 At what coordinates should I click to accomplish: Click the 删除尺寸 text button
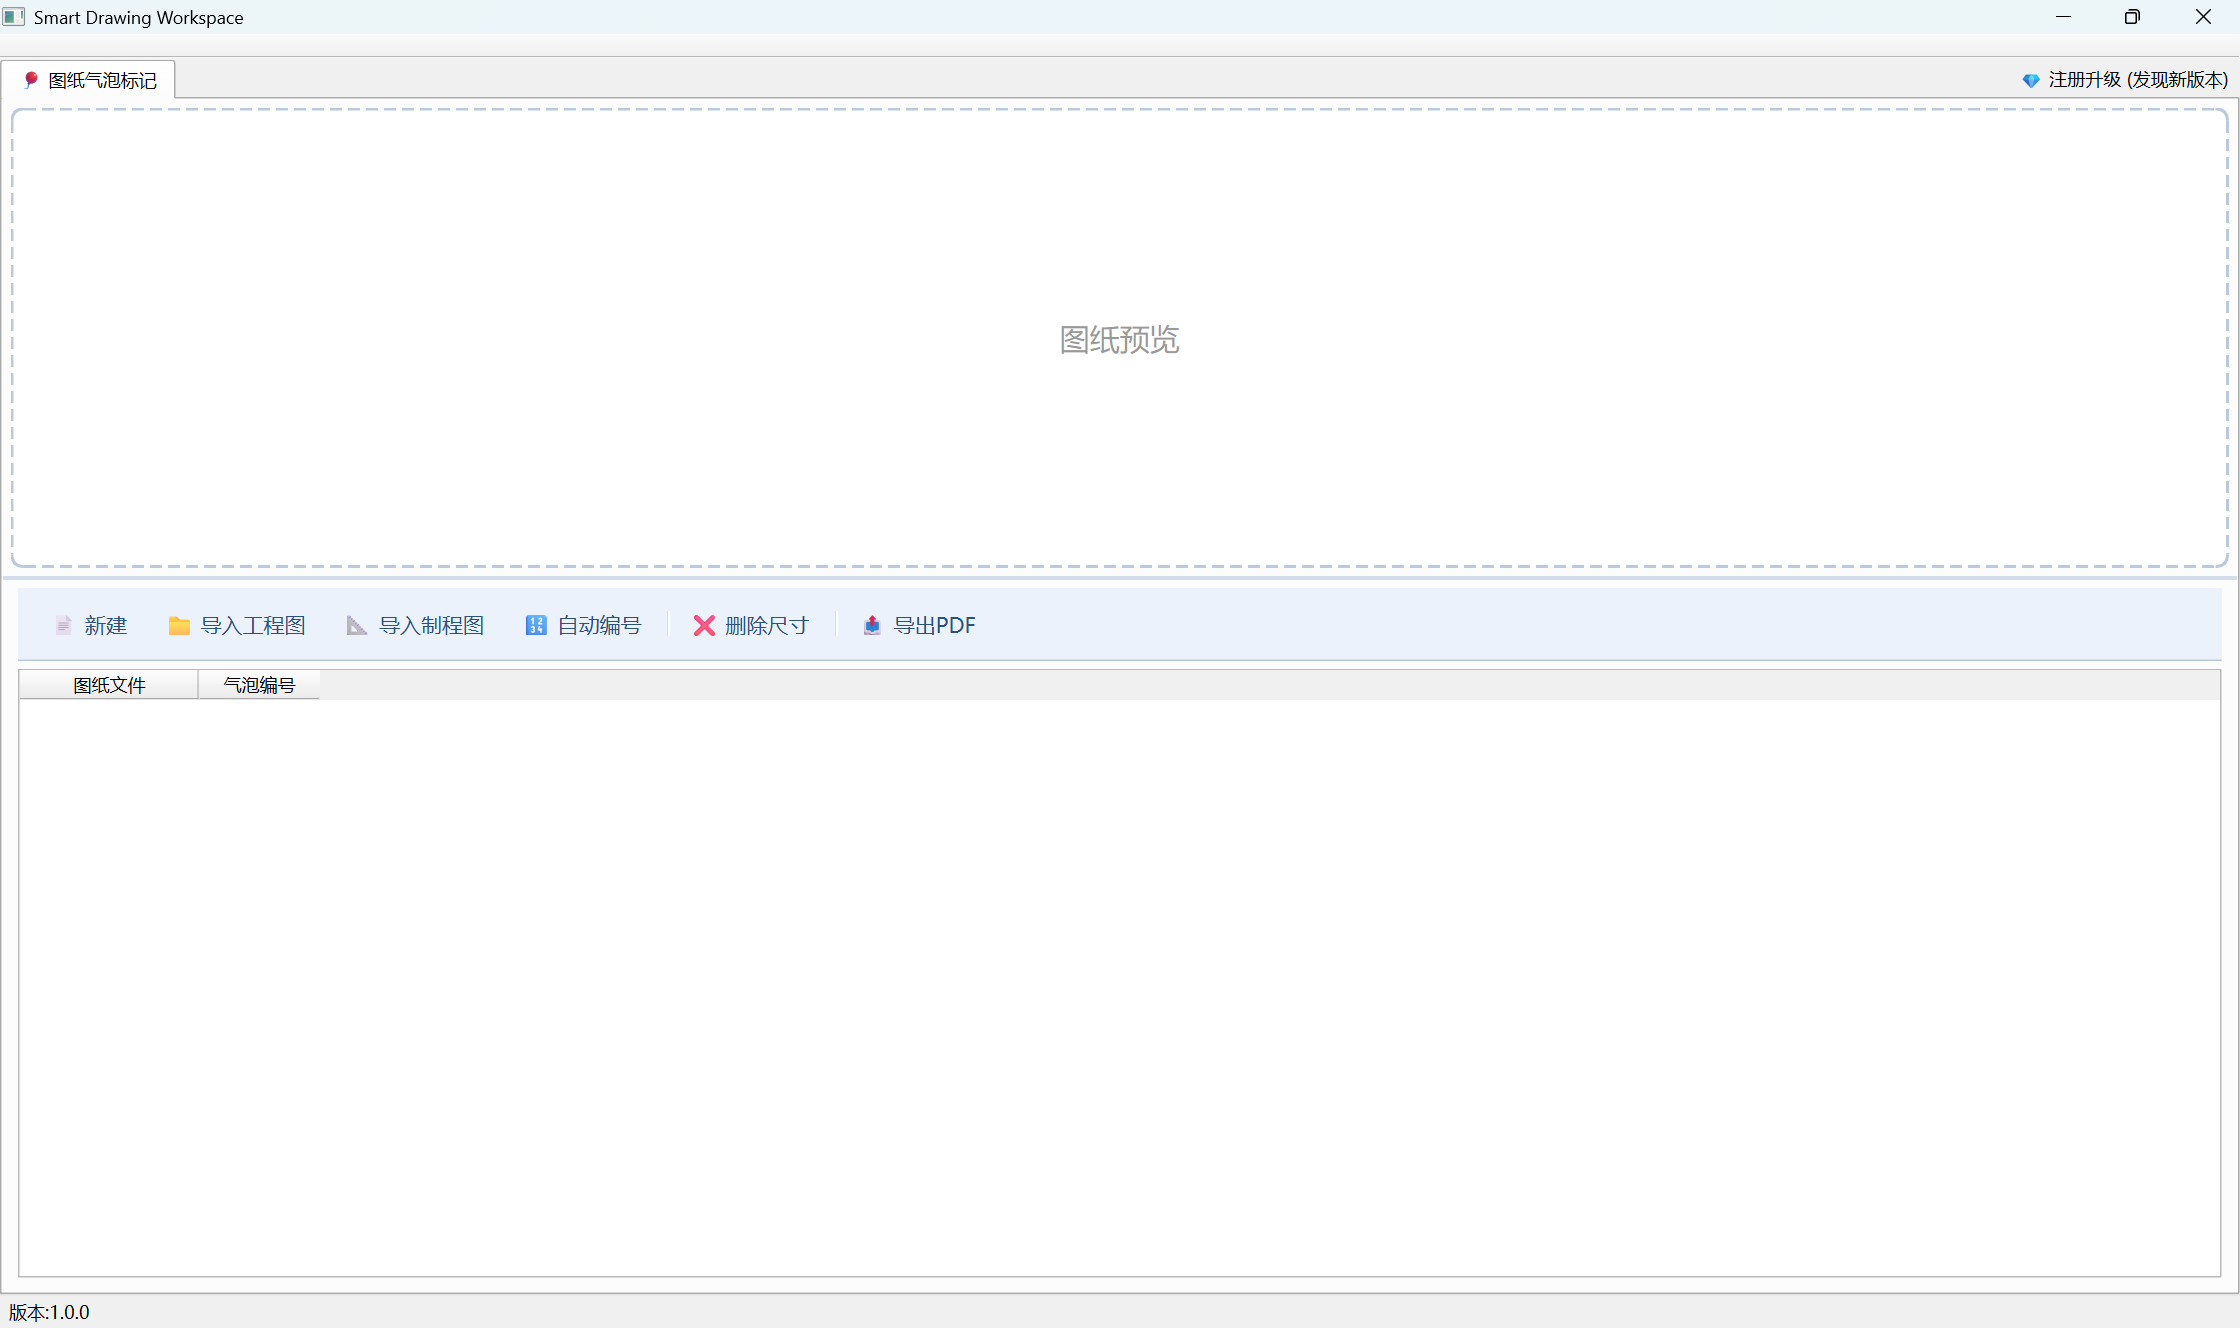click(x=767, y=625)
